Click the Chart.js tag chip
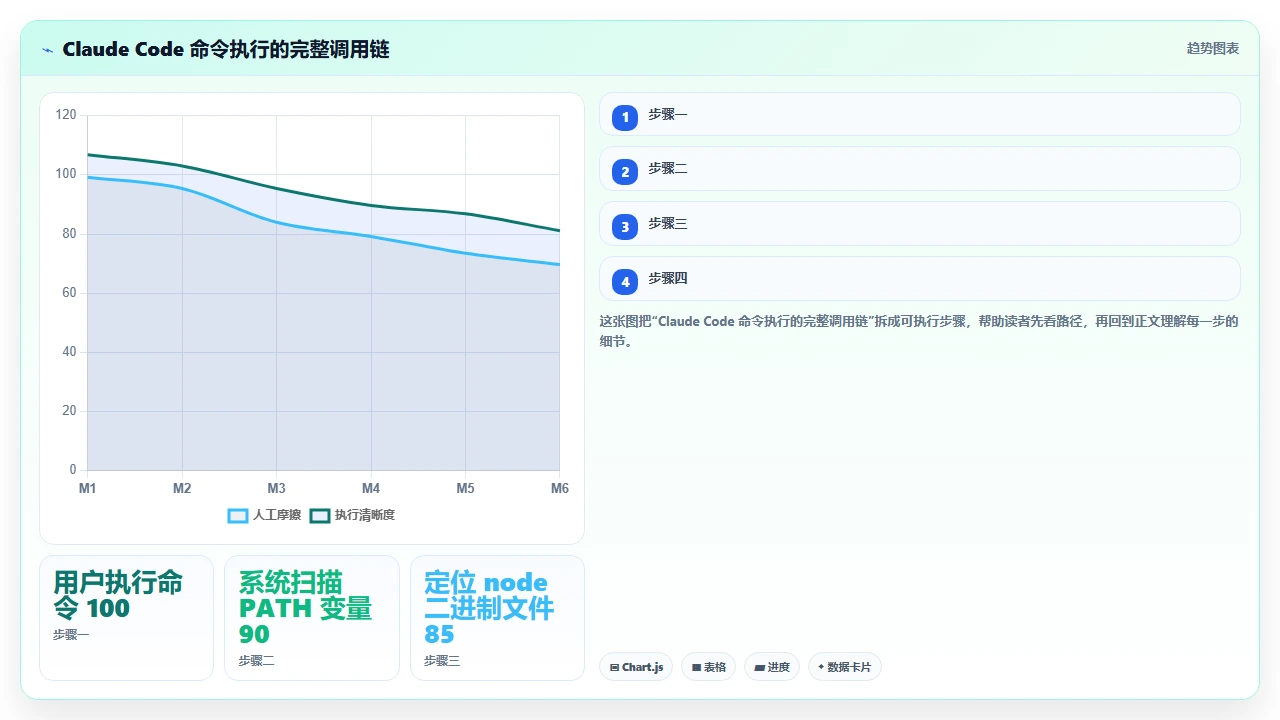 pyautogui.click(x=636, y=667)
